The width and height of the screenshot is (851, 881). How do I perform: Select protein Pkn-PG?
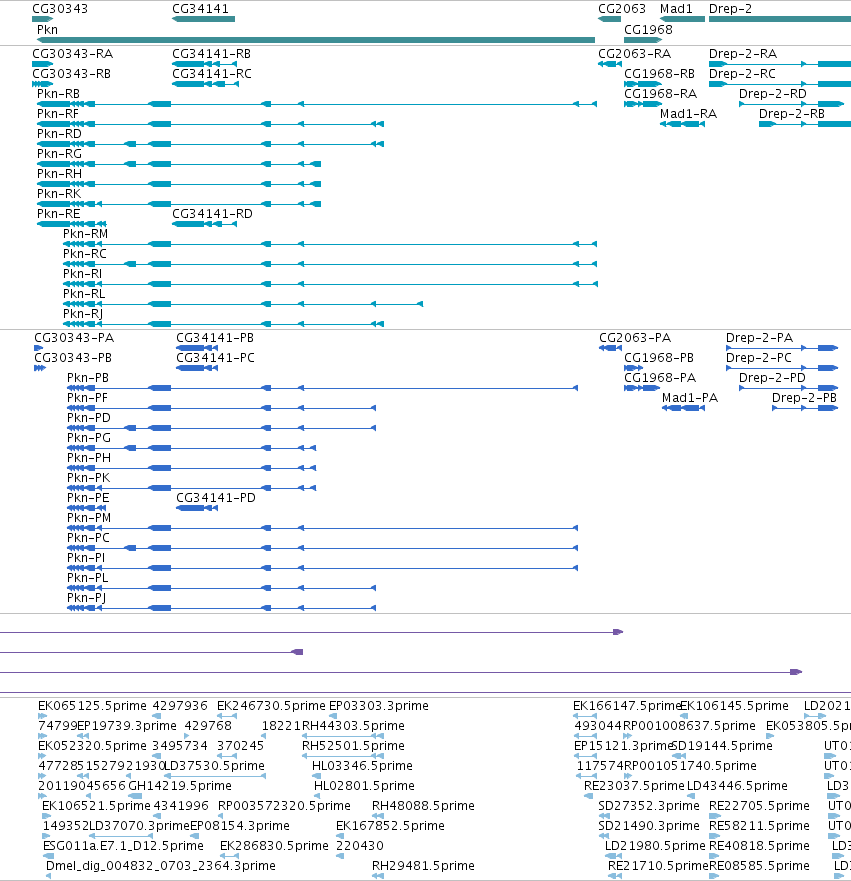coord(192,448)
